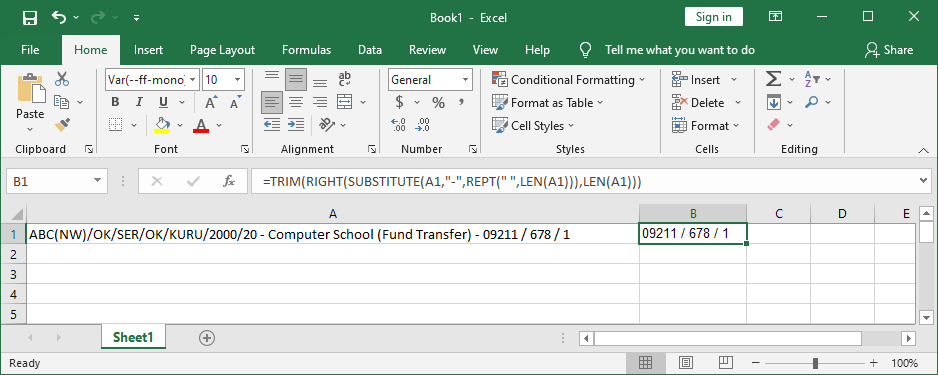Image resolution: width=938 pixels, height=375 pixels.
Task: Adjust the zoom slider handle
Action: click(815, 363)
